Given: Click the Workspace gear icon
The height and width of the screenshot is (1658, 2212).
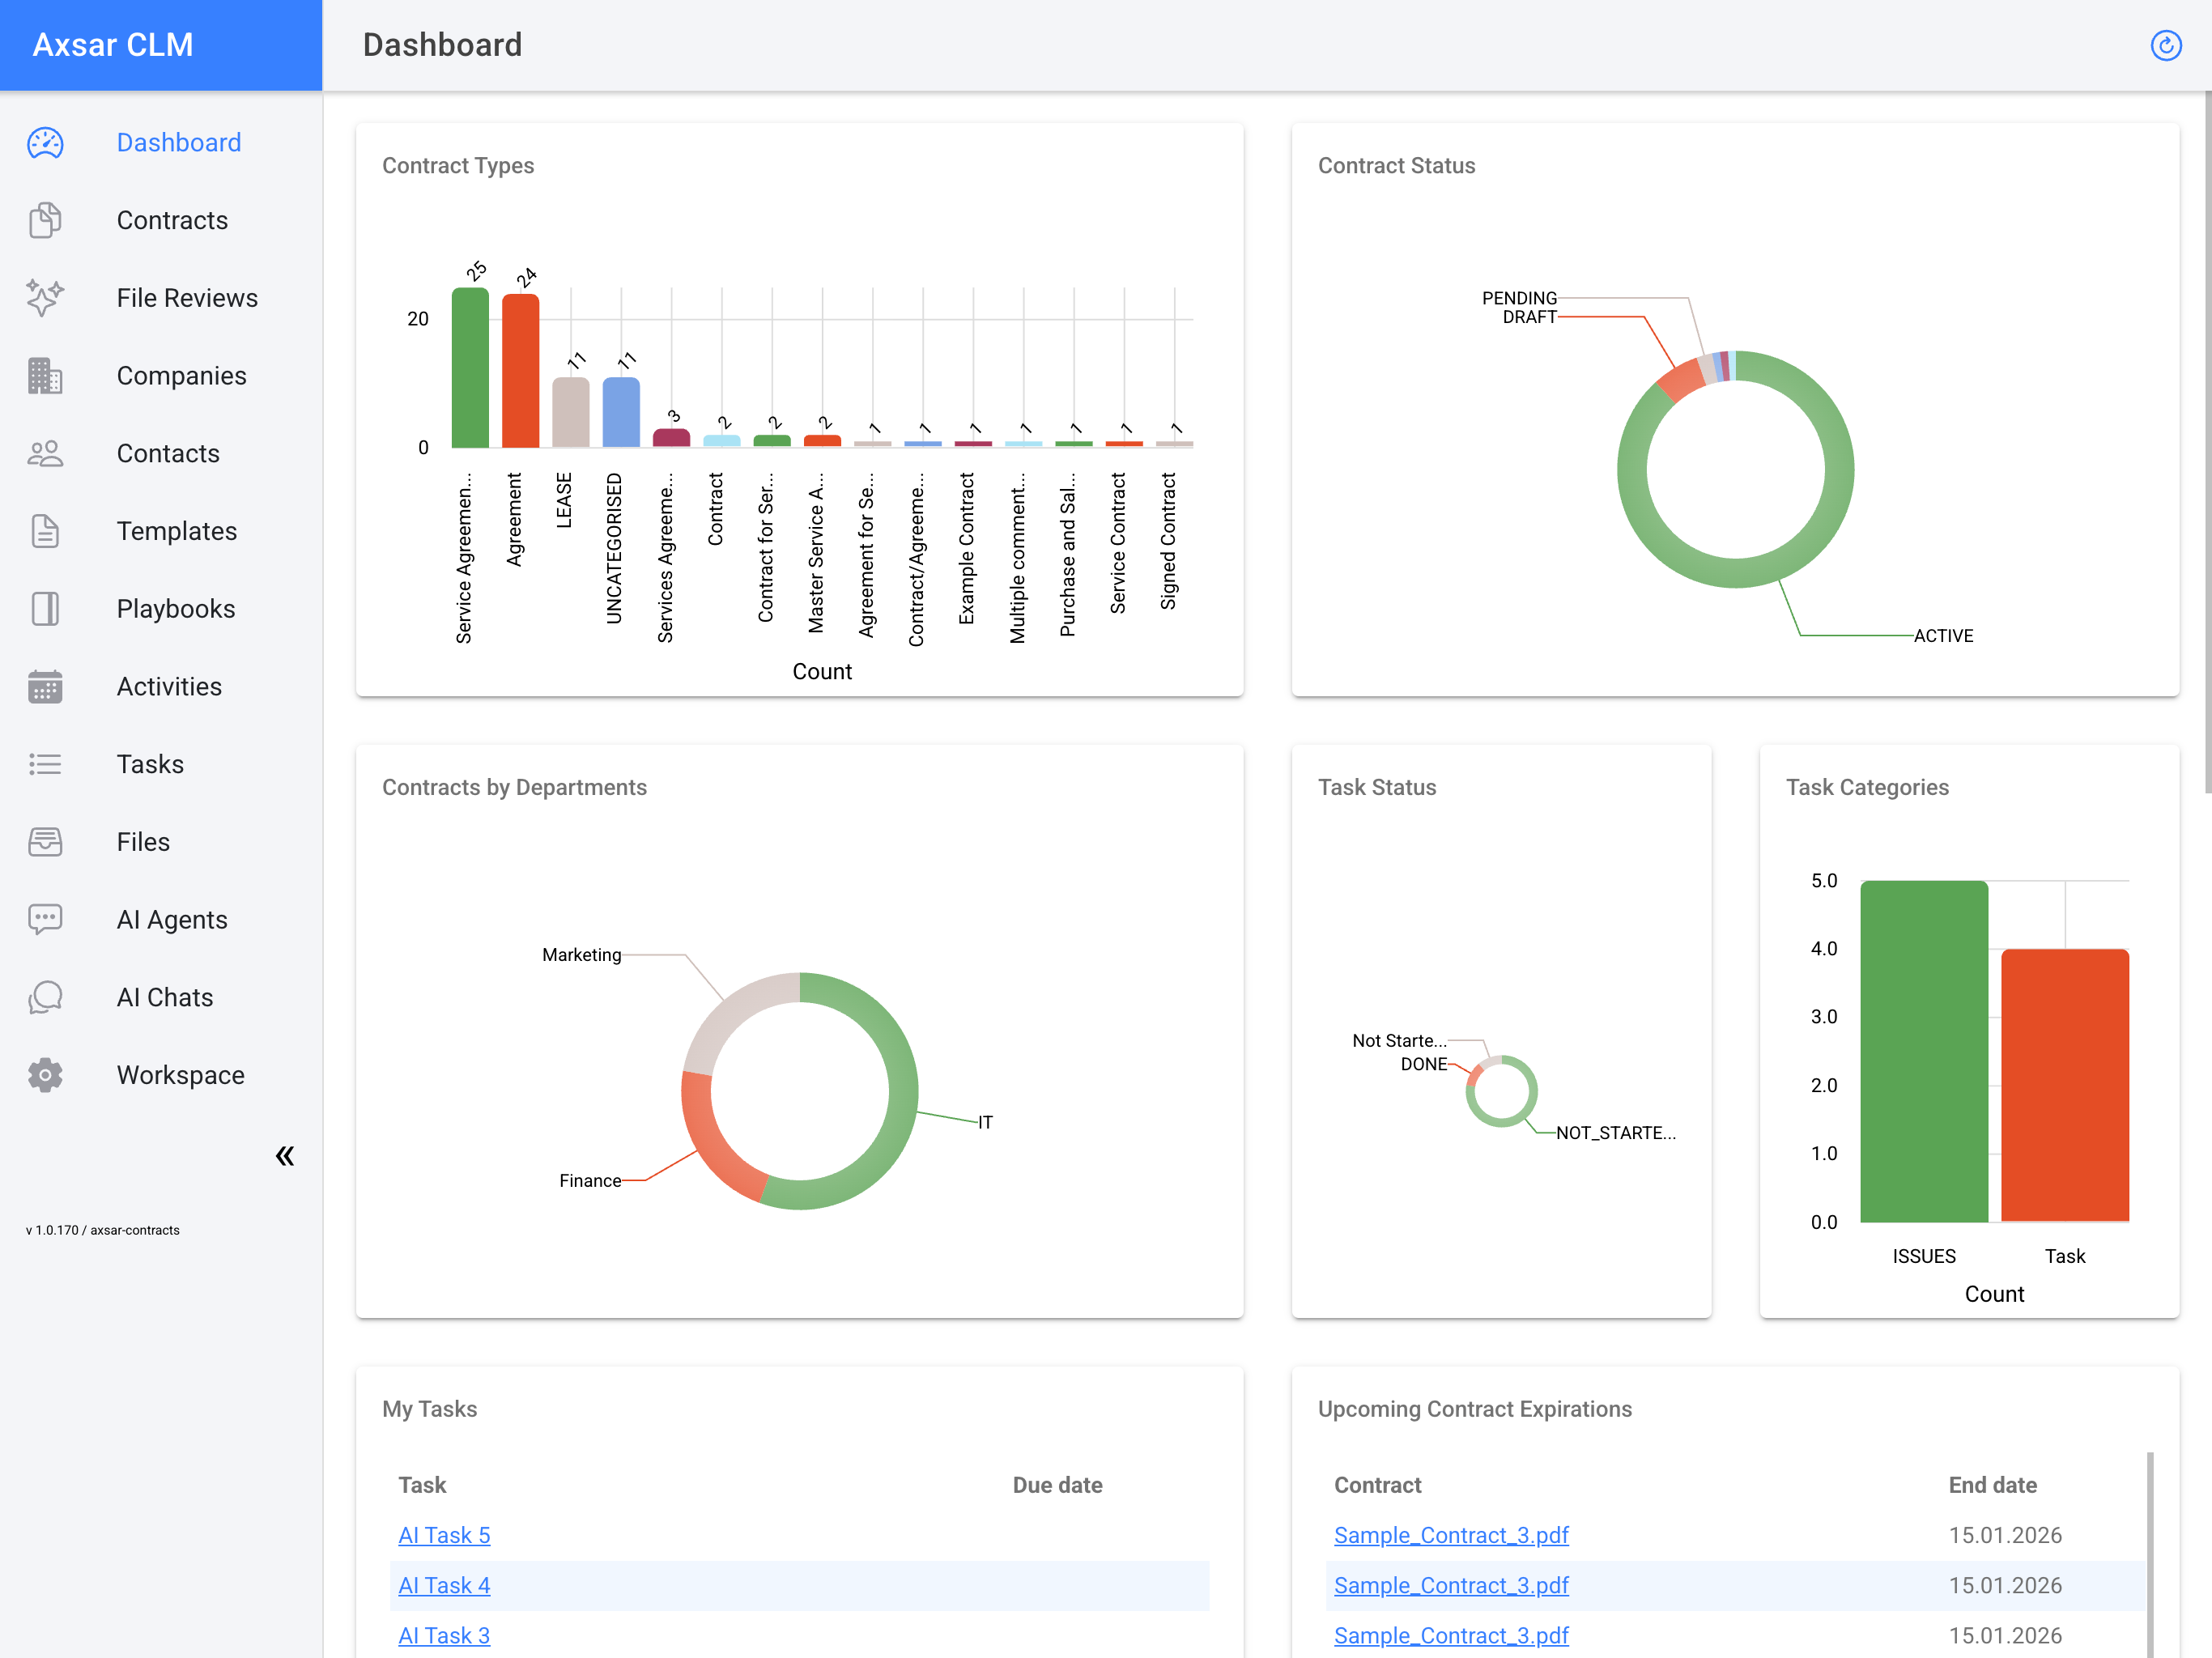Looking at the screenshot, I should 45,1075.
